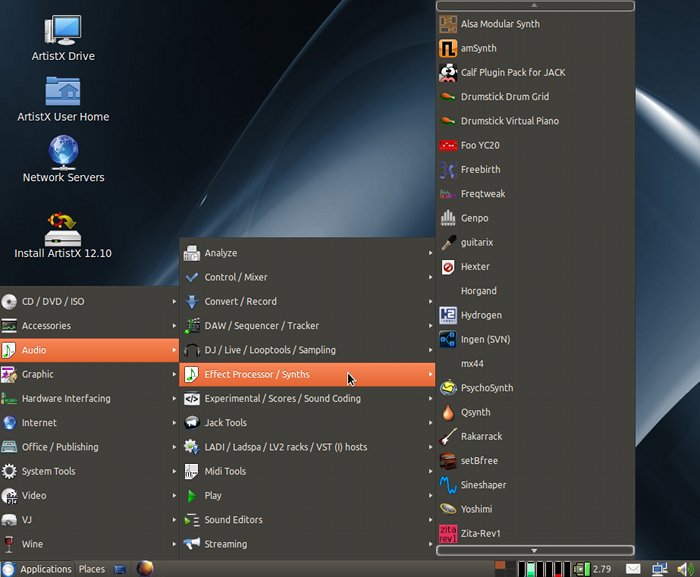The height and width of the screenshot is (577, 700).
Task: Open the Hydrogen drum machine icon
Action: [x=448, y=315]
